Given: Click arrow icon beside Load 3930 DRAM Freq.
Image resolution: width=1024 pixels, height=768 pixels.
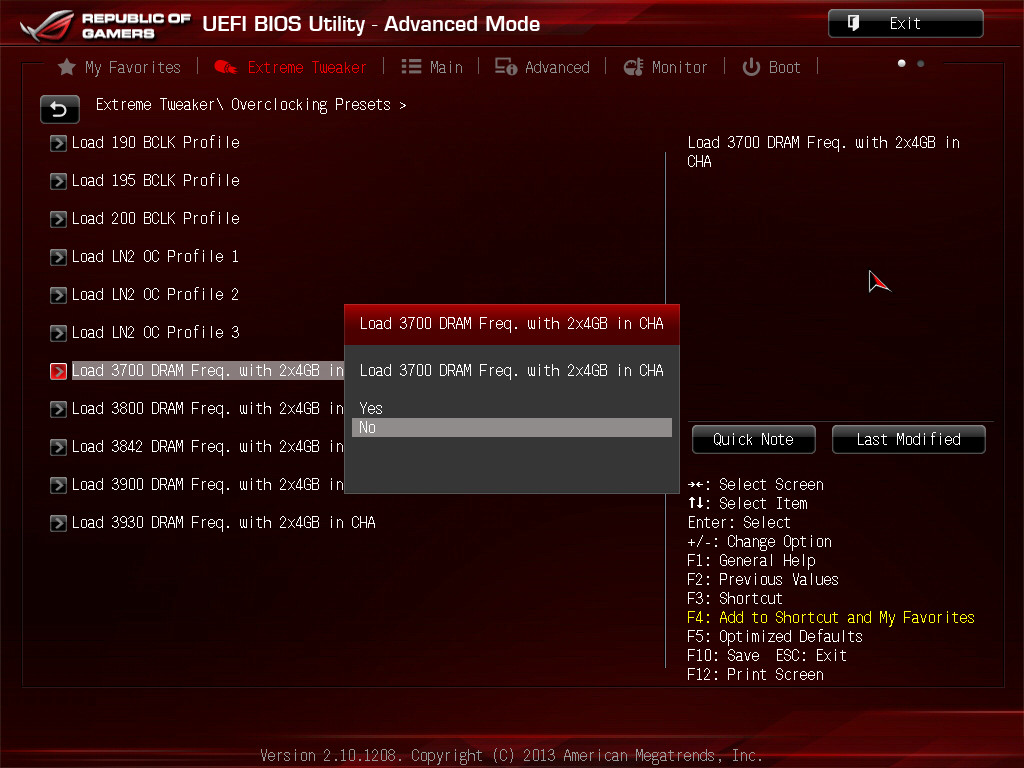Looking at the screenshot, I should [x=59, y=523].
